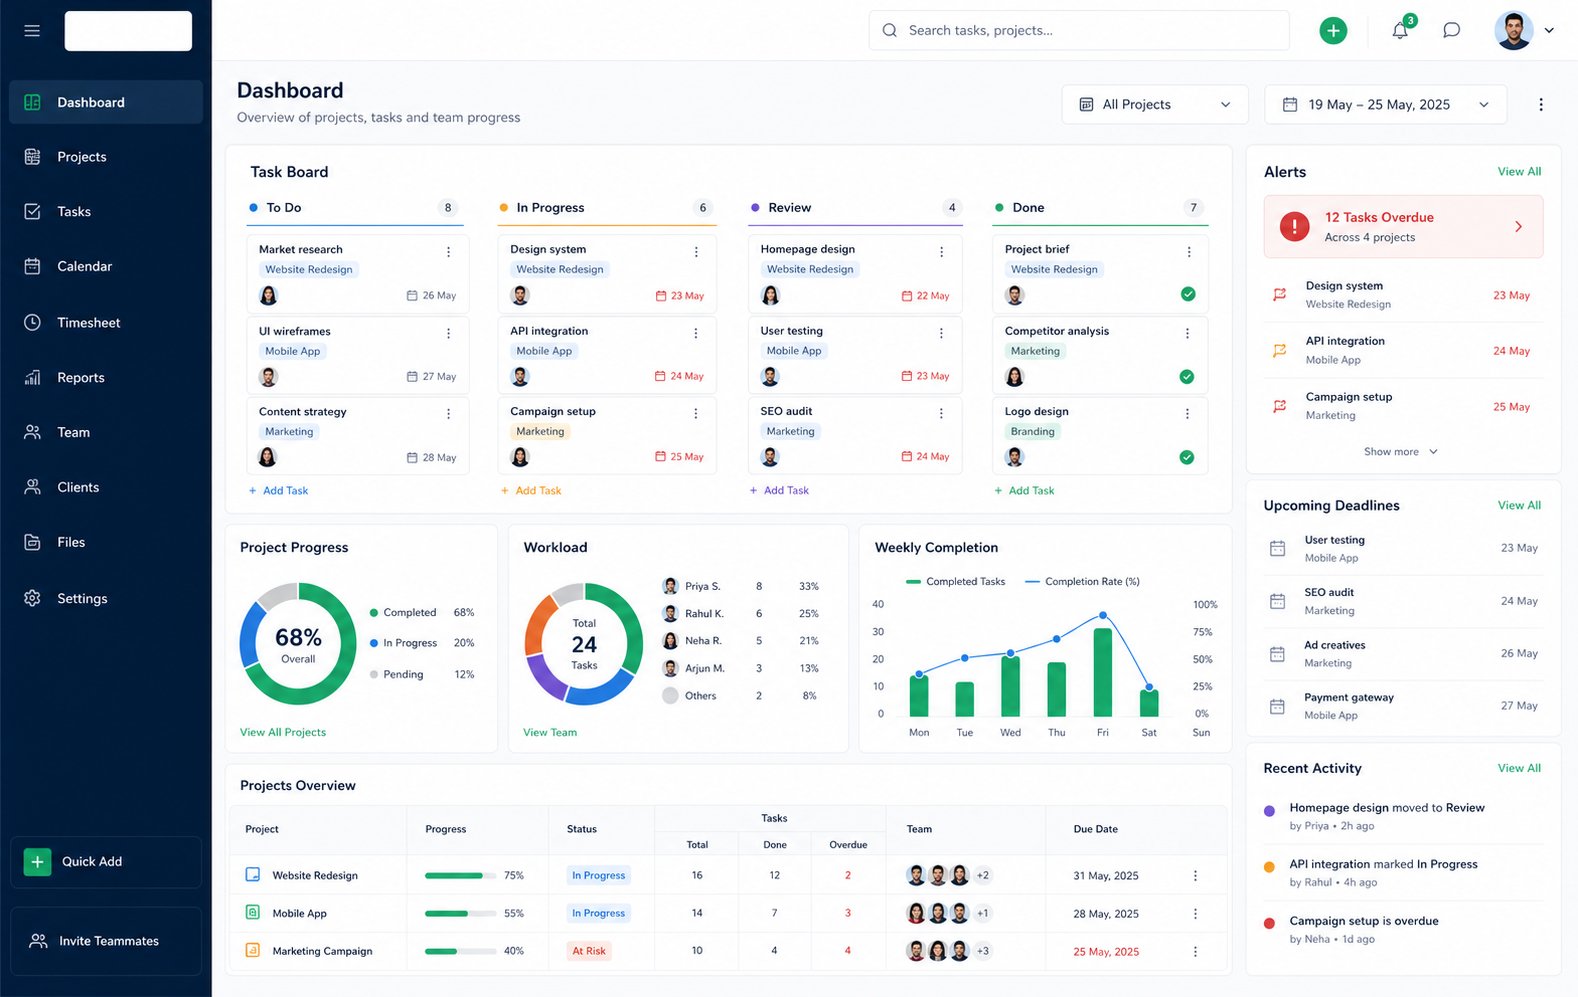Open the notifications bell
Viewport: 1578px width, 997px height.
[x=1400, y=30]
